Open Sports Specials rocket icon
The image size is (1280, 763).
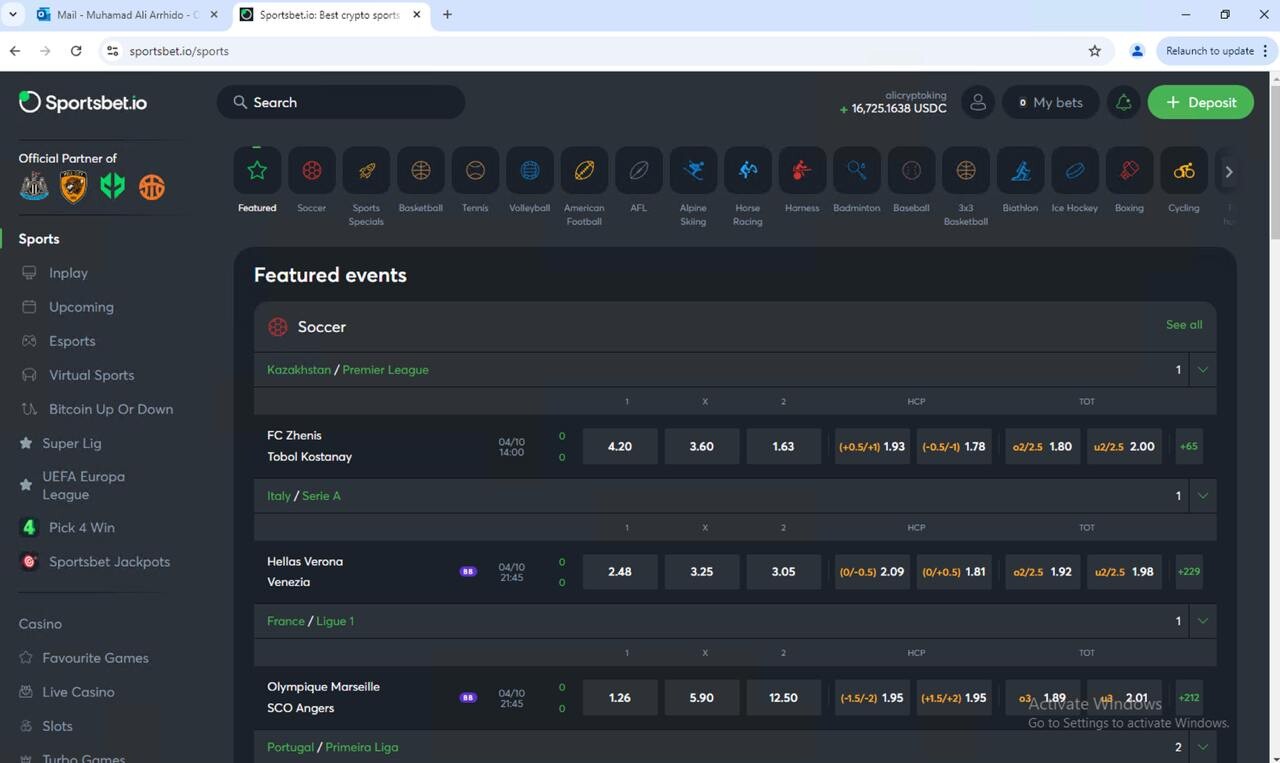click(366, 171)
